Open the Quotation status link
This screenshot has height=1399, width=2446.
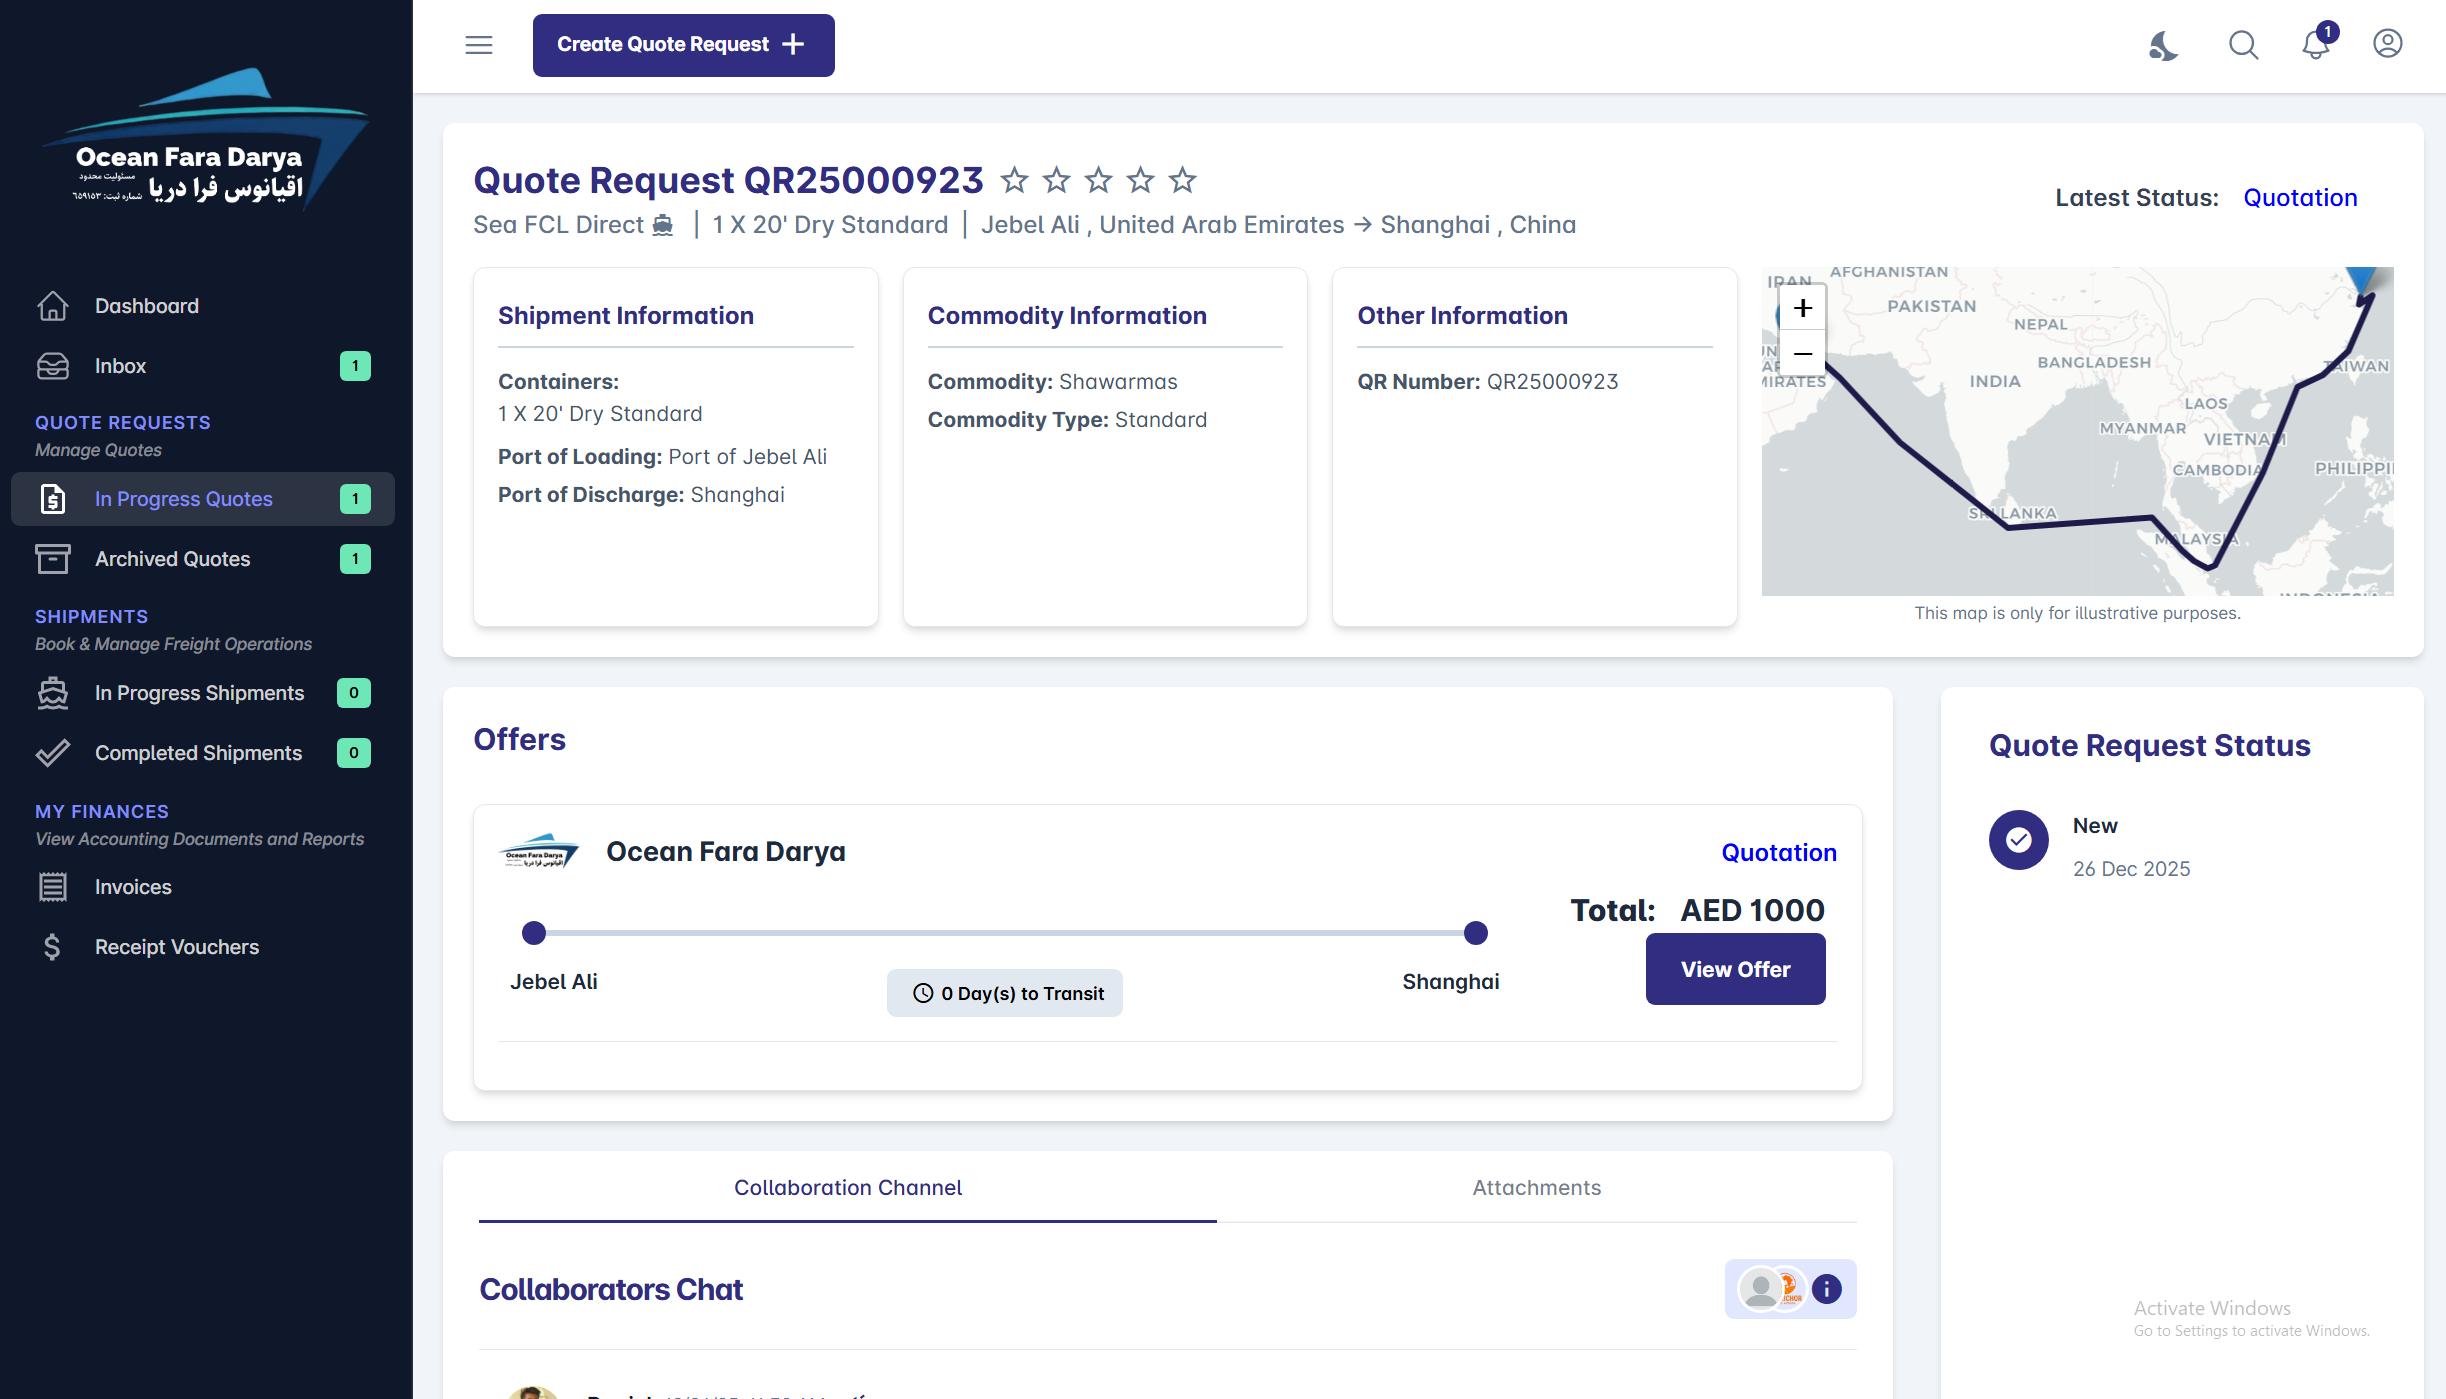(x=2300, y=197)
